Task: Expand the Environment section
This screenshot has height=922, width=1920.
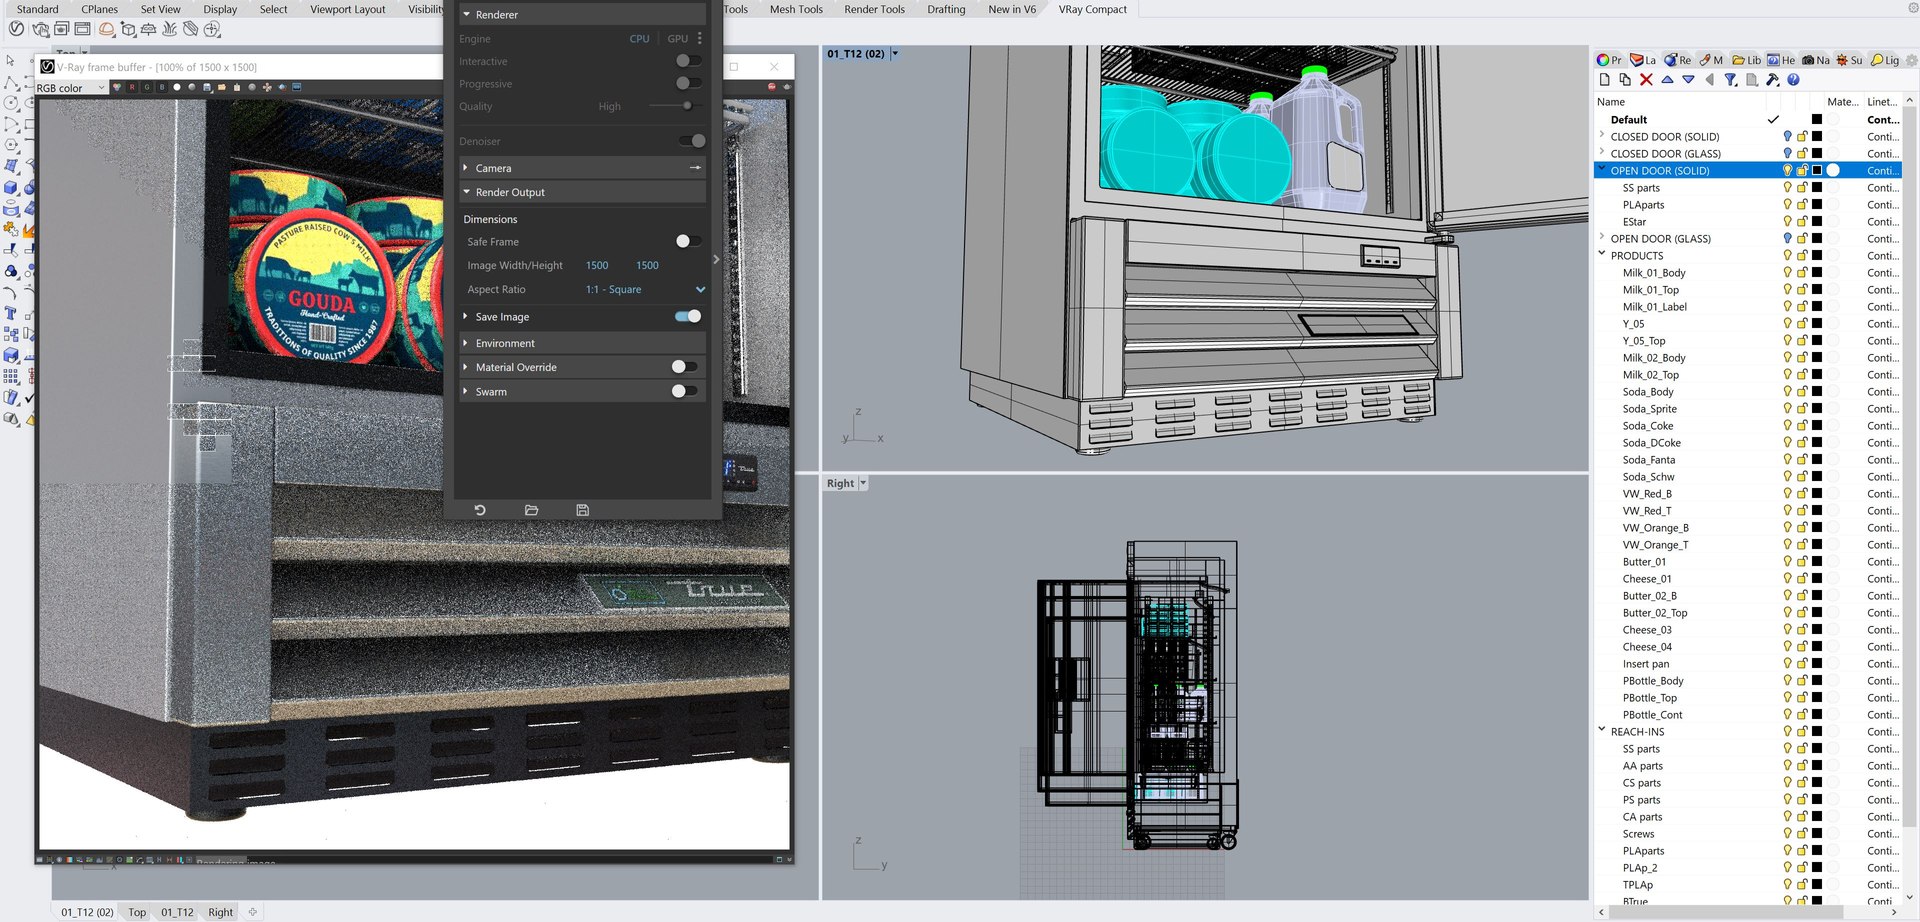Action: click(x=466, y=343)
